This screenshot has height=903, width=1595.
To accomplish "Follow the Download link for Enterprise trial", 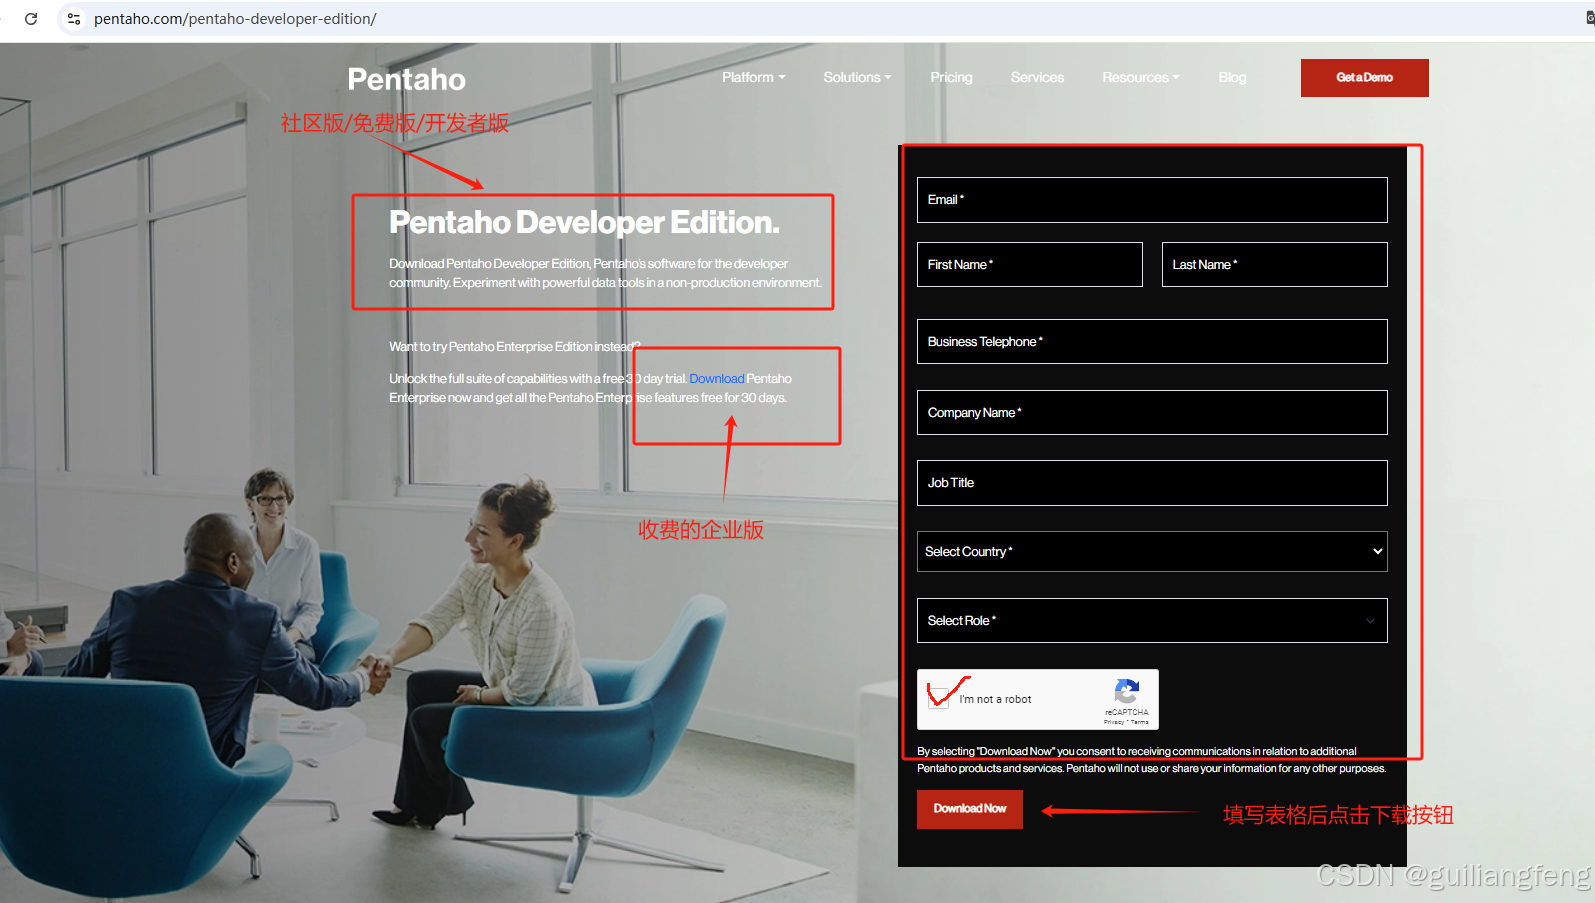I will [716, 379].
